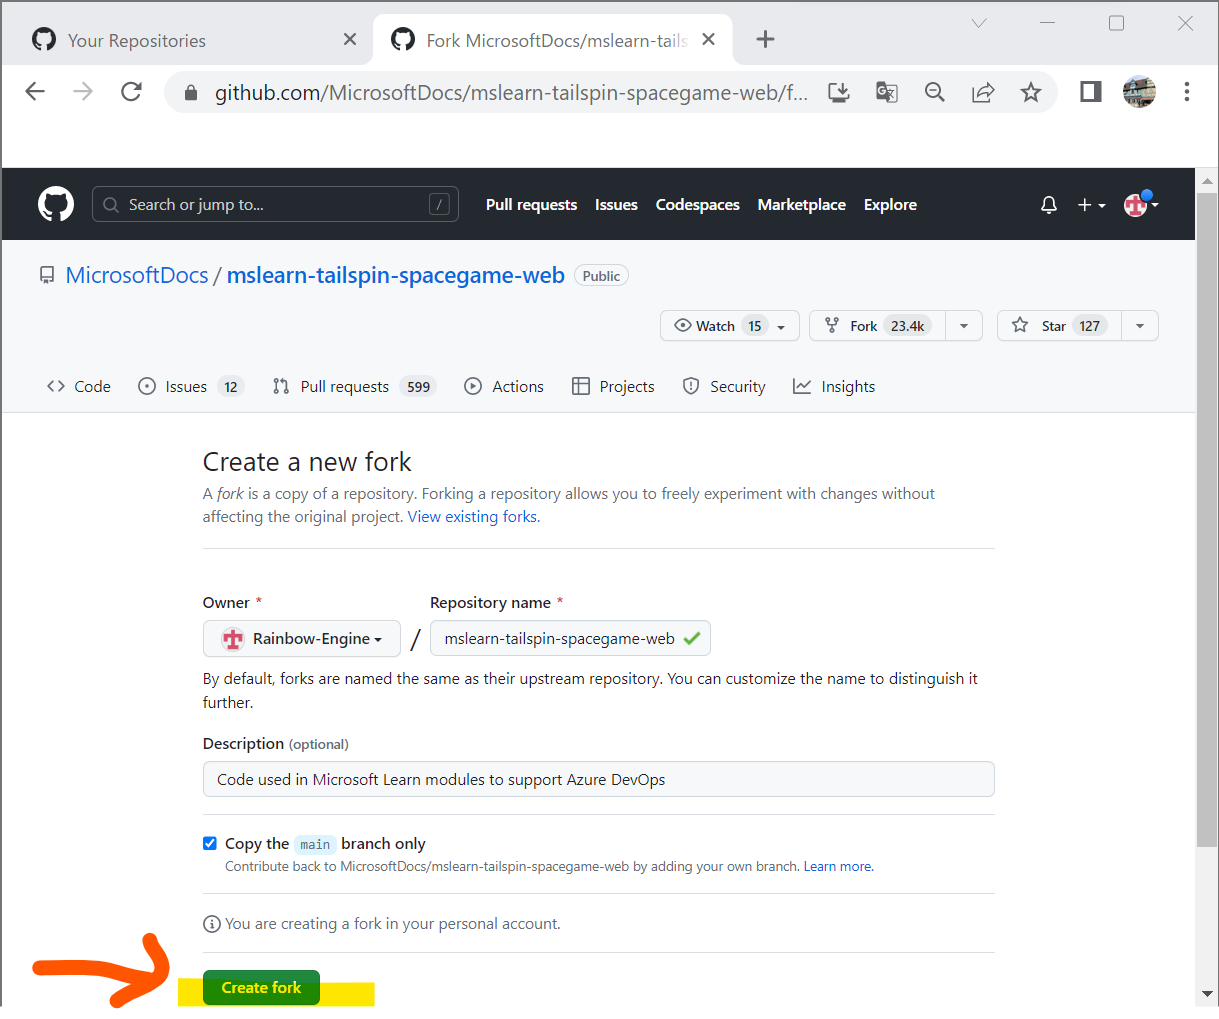Image resolution: width=1219 pixels, height=1019 pixels.
Task: Bookmark this page with the star icon
Action: pyautogui.click(x=1031, y=92)
